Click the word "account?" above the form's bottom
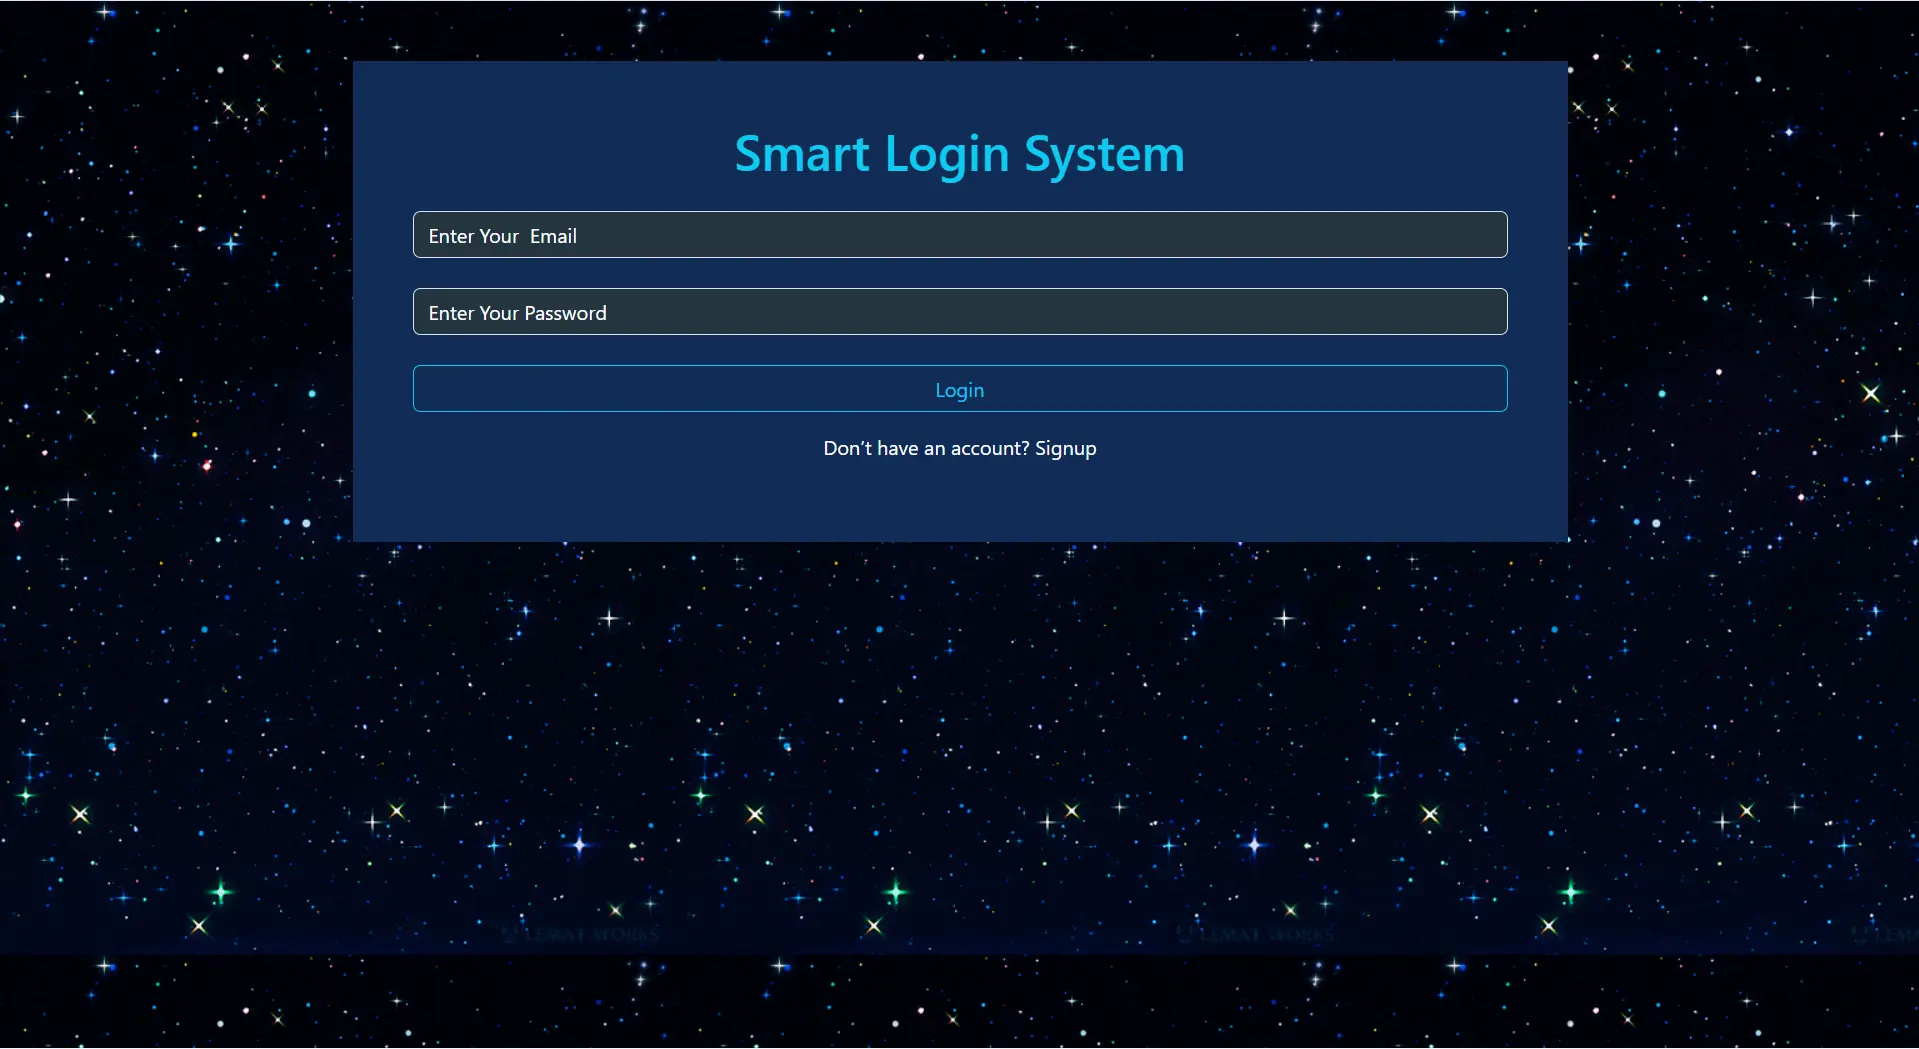The width and height of the screenshot is (1919, 1049). coord(989,449)
